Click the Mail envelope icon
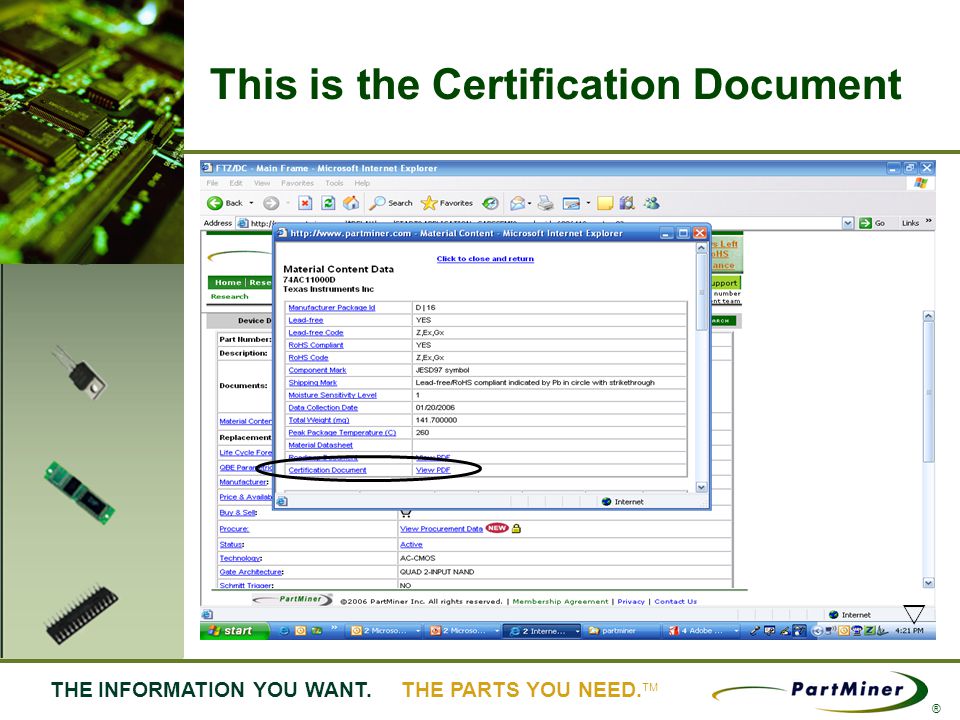 (518, 203)
